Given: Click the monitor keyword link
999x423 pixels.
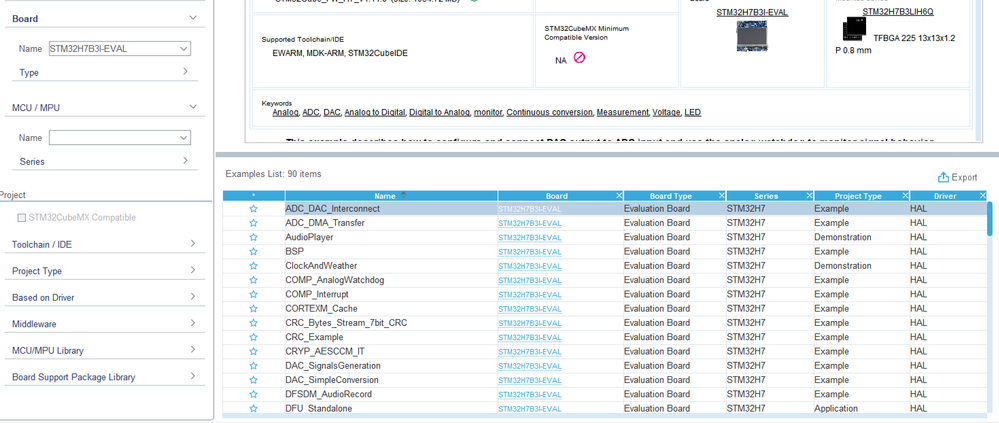Looking at the screenshot, I should pyautogui.click(x=489, y=113).
